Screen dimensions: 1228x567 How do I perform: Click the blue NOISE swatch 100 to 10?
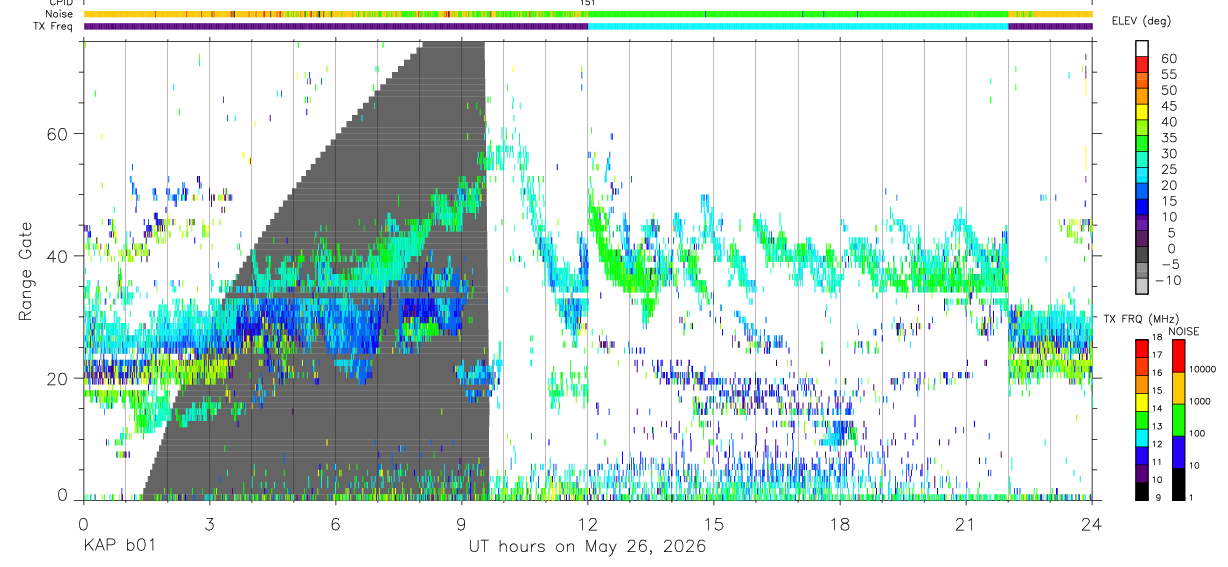point(1178,452)
